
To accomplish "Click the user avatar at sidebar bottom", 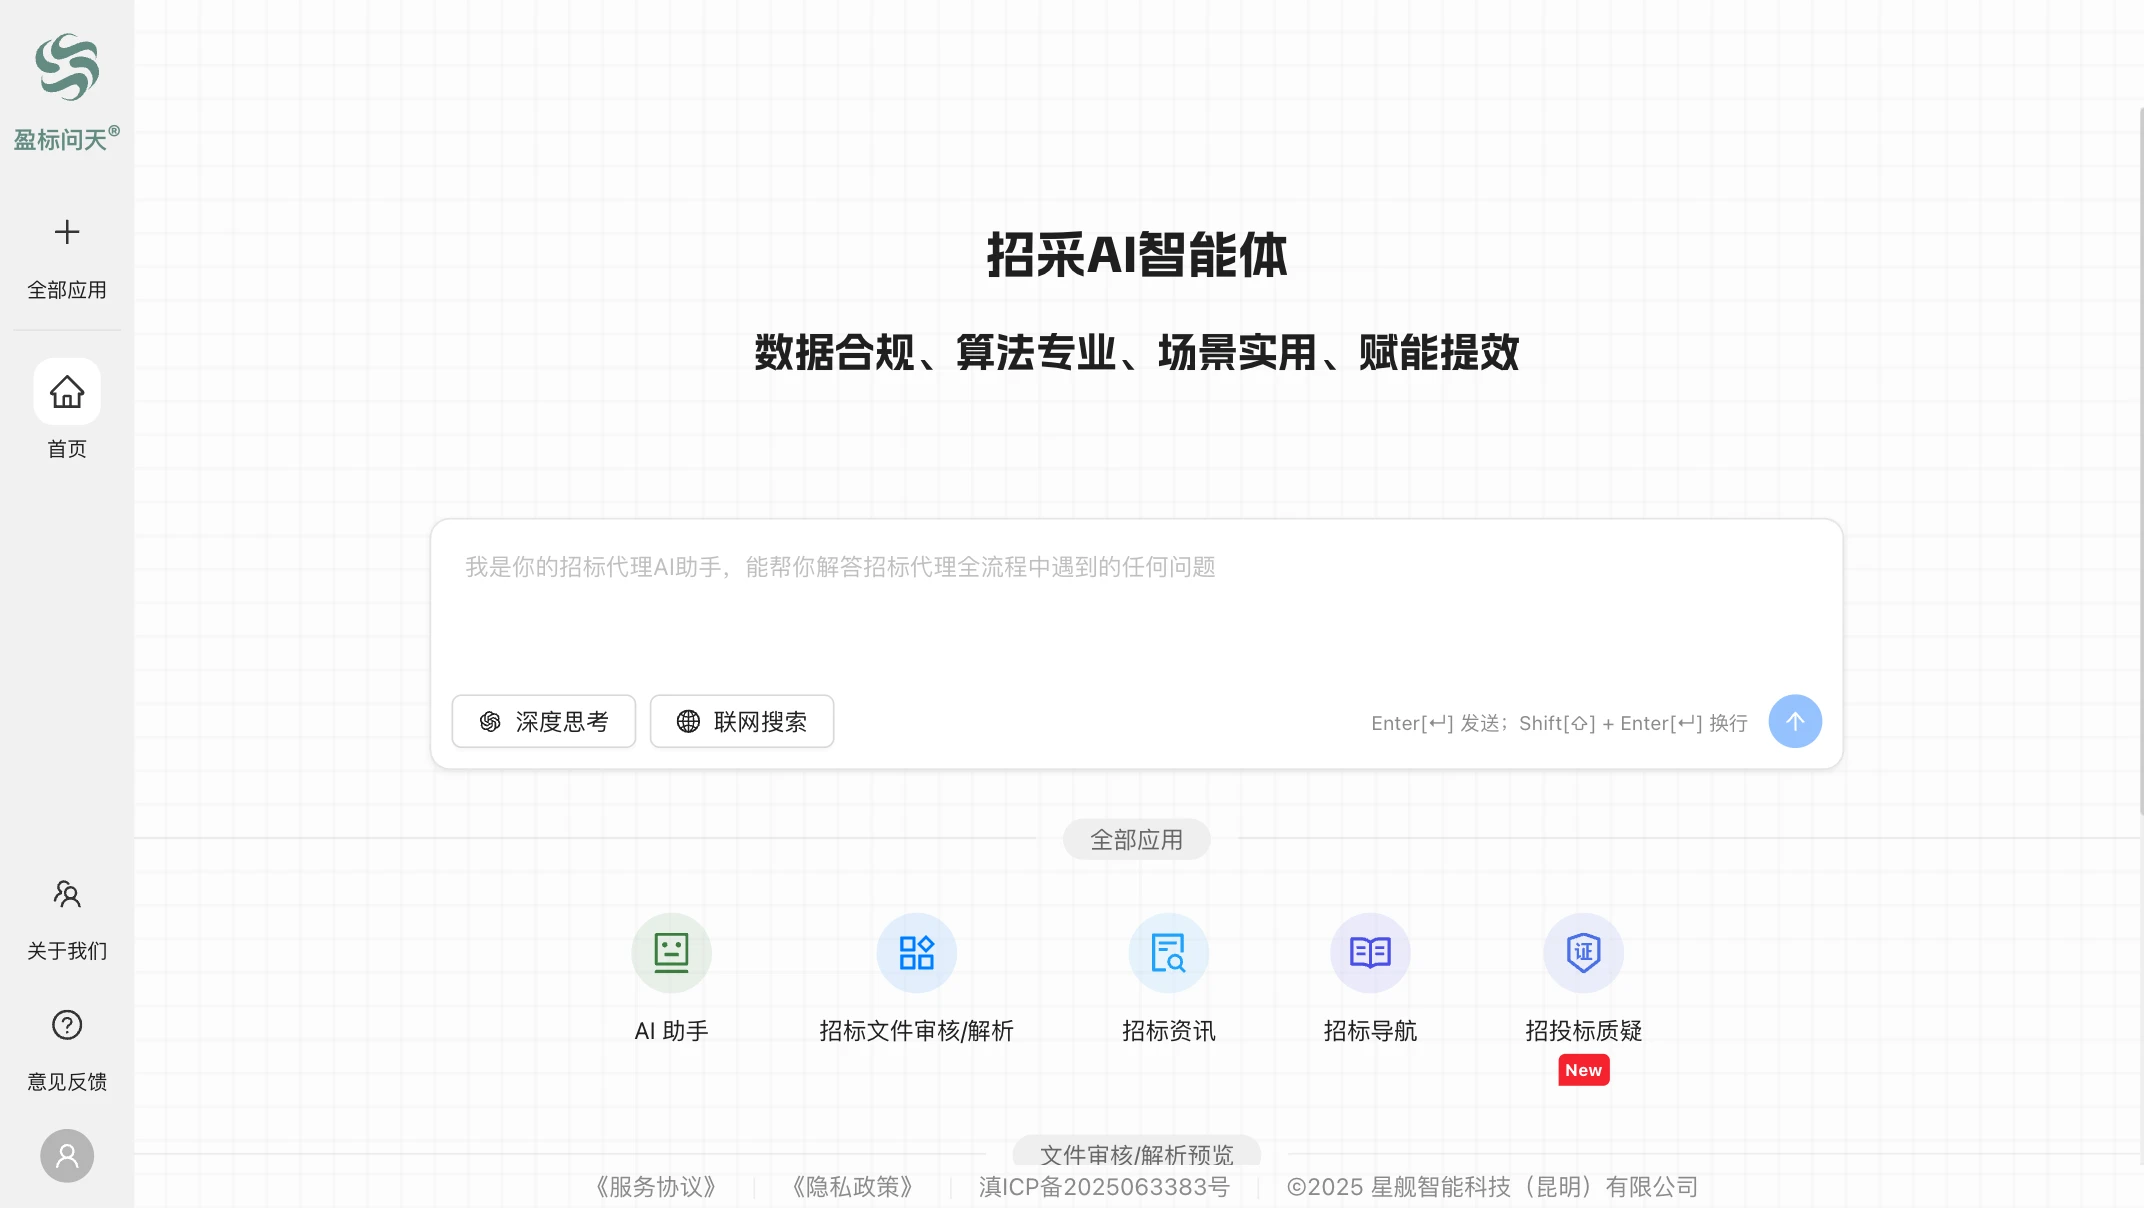I will 67,1156.
